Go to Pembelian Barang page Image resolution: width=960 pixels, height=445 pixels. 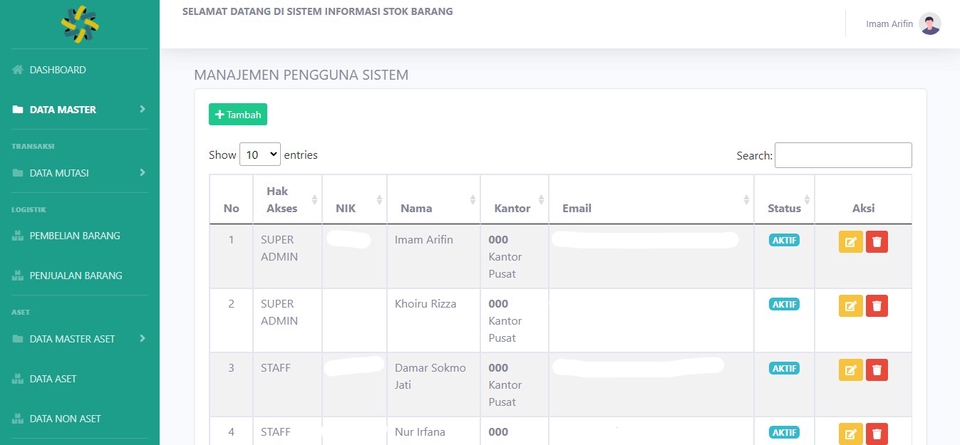tap(74, 236)
